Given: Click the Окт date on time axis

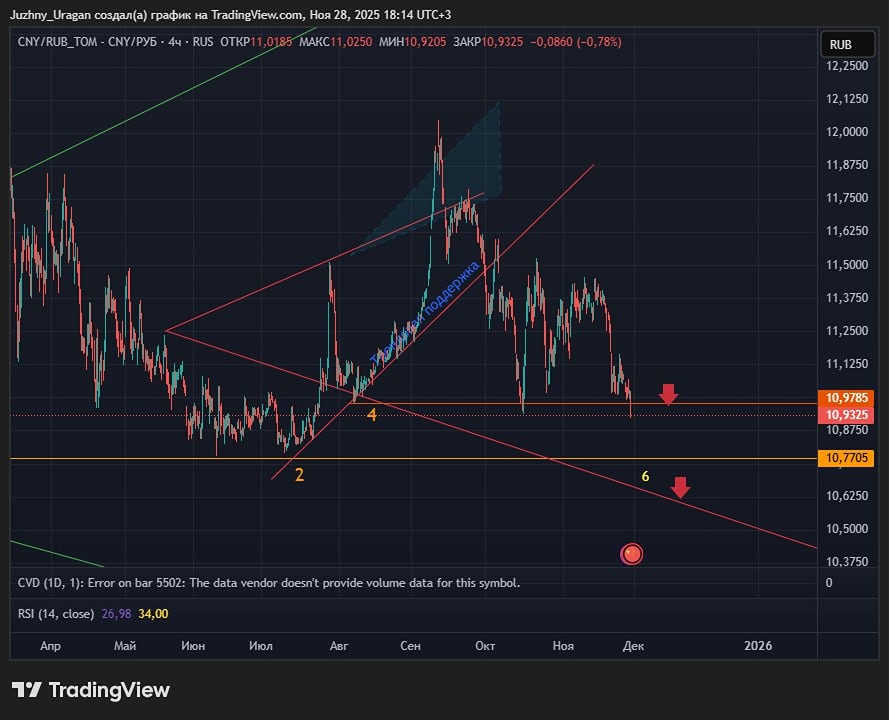Looking at the screenshot, I should (x=485, y=646).
